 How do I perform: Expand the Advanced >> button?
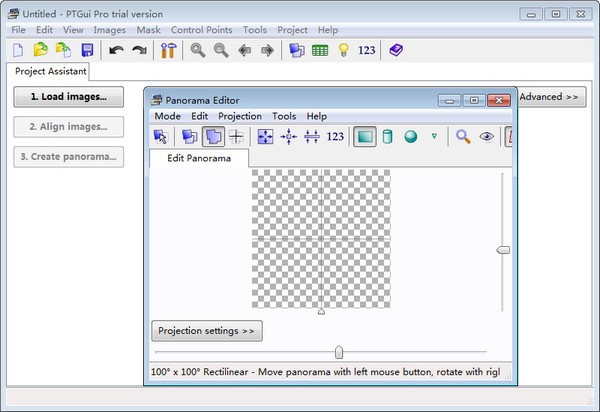point(551,97)
